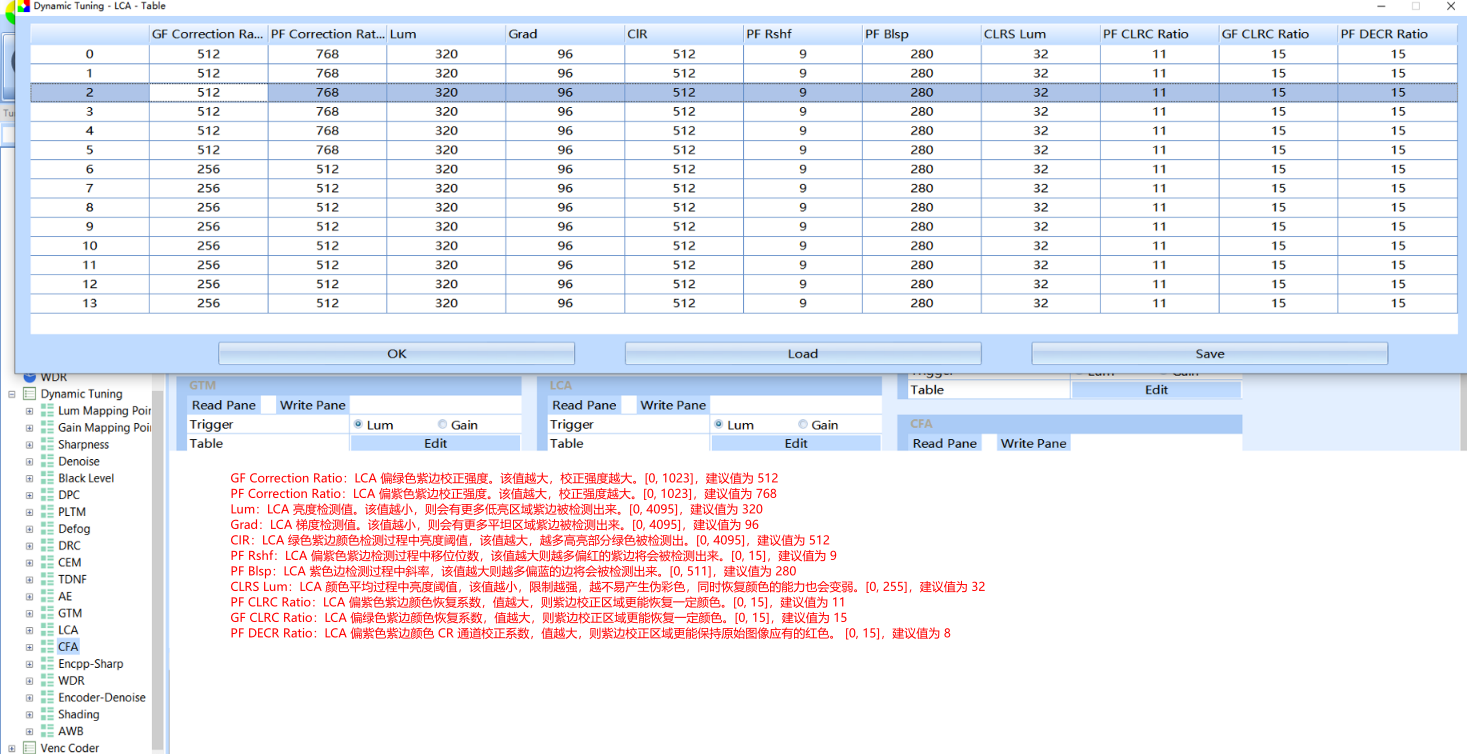Screen dimensions: 1467x754
Task: Click the Save button in the table dialog
Action: tap(1209, 353)
